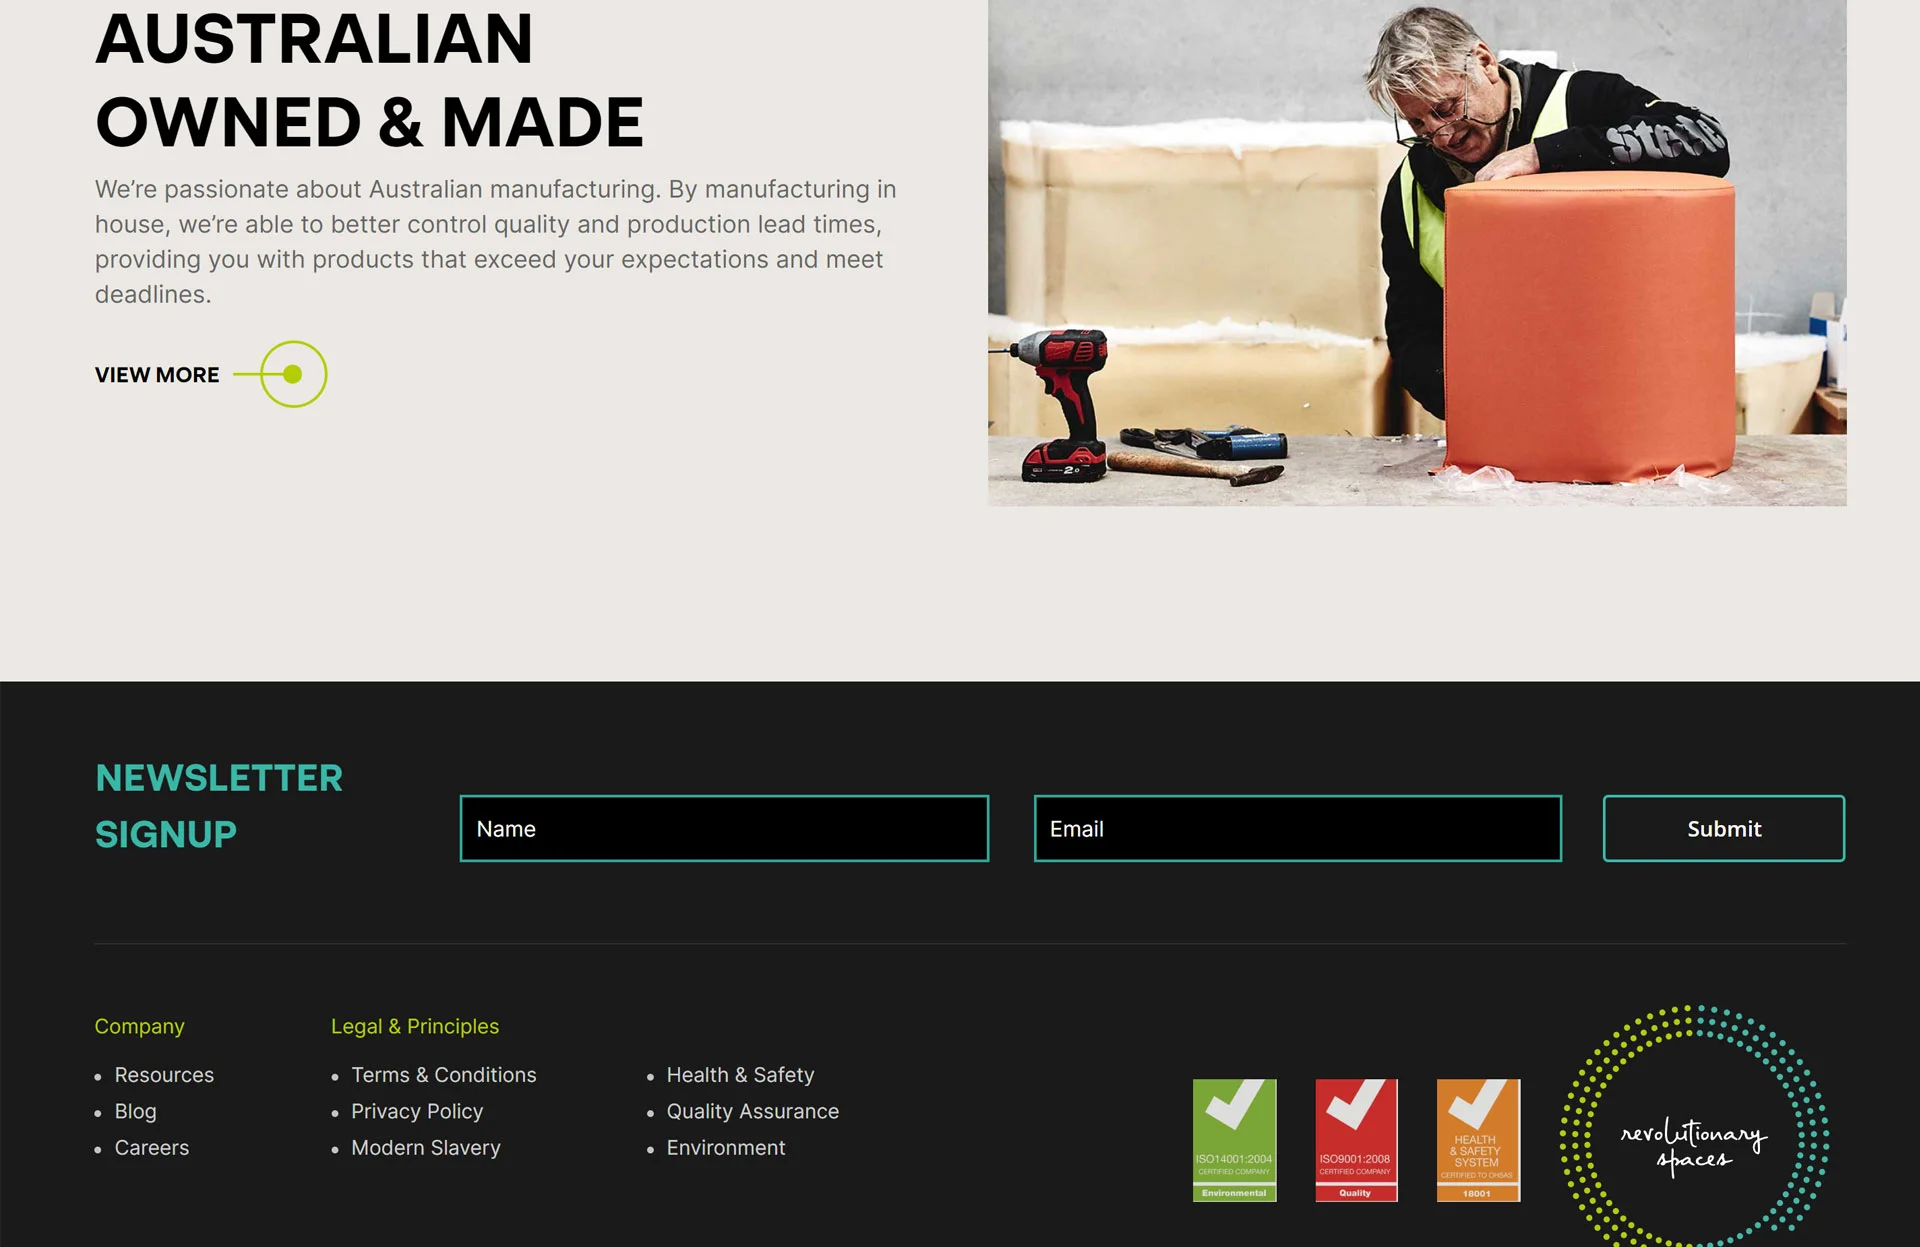Open the Careers page link
Image resolution: width=1920 pixels, height=1247 pixels.
[x=151, y=1148]
